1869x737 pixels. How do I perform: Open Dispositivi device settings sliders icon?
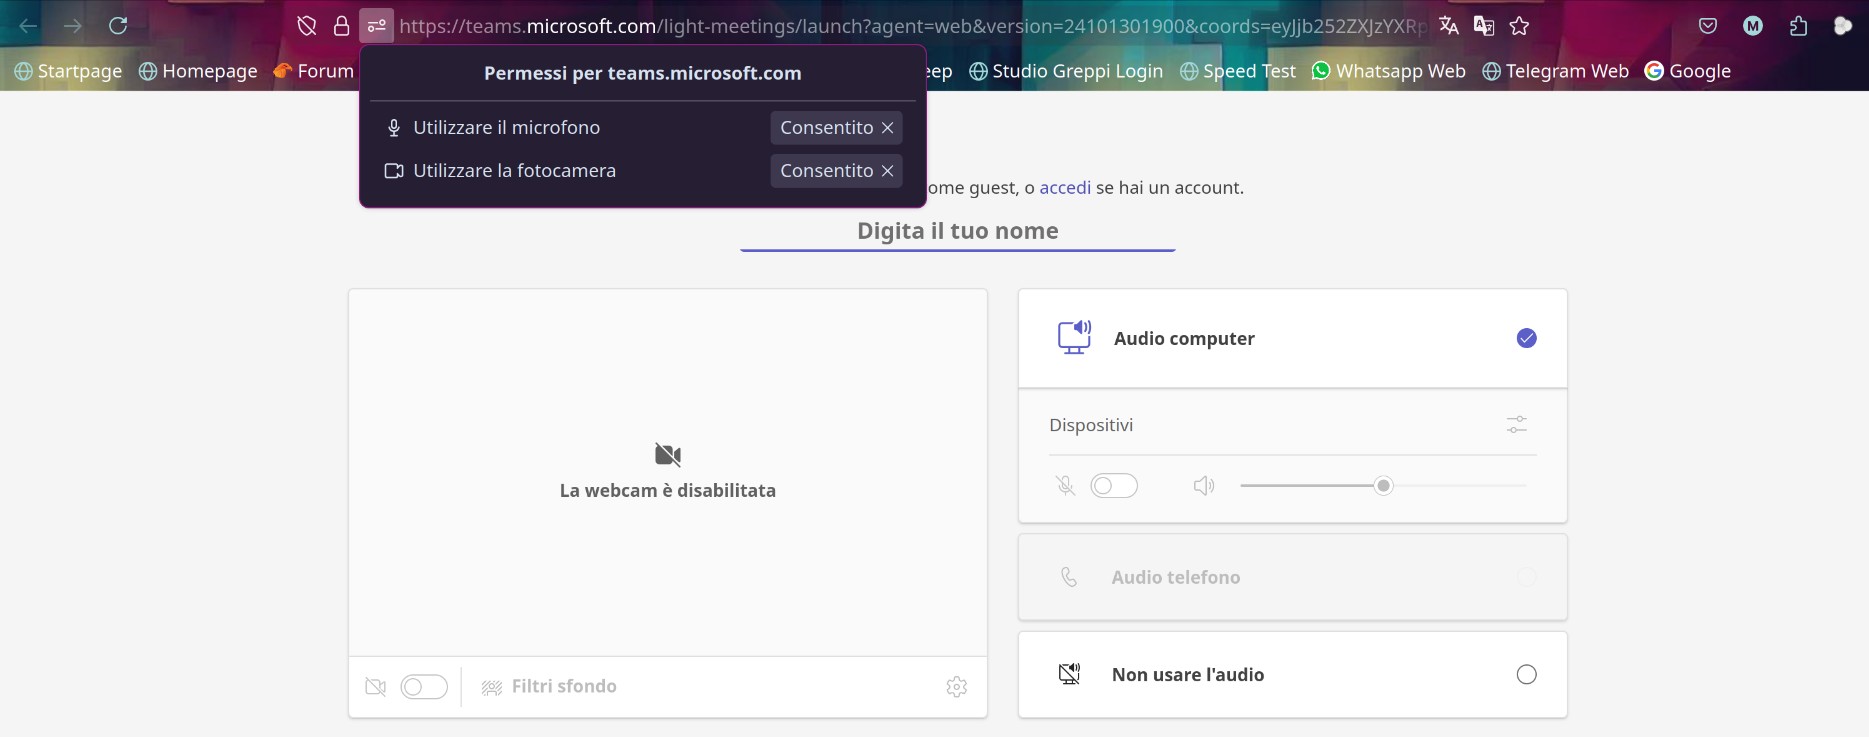click(1517, 425)
